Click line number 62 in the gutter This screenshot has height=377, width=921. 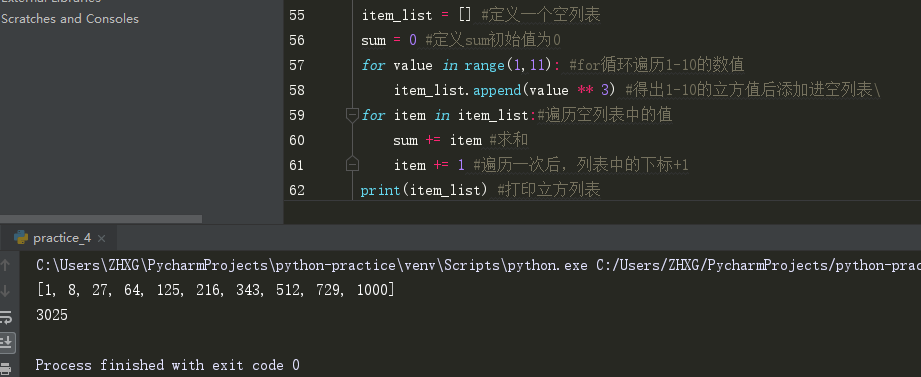297,190
